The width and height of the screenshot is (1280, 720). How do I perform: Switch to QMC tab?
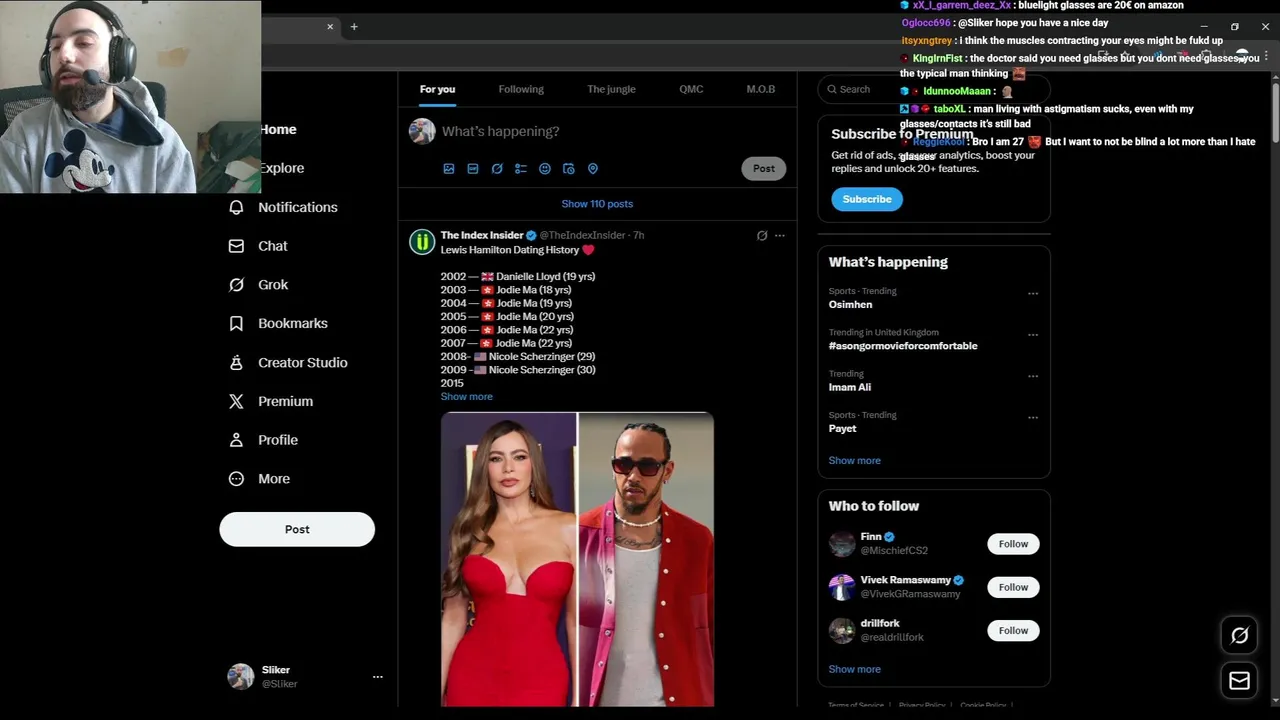691,89
